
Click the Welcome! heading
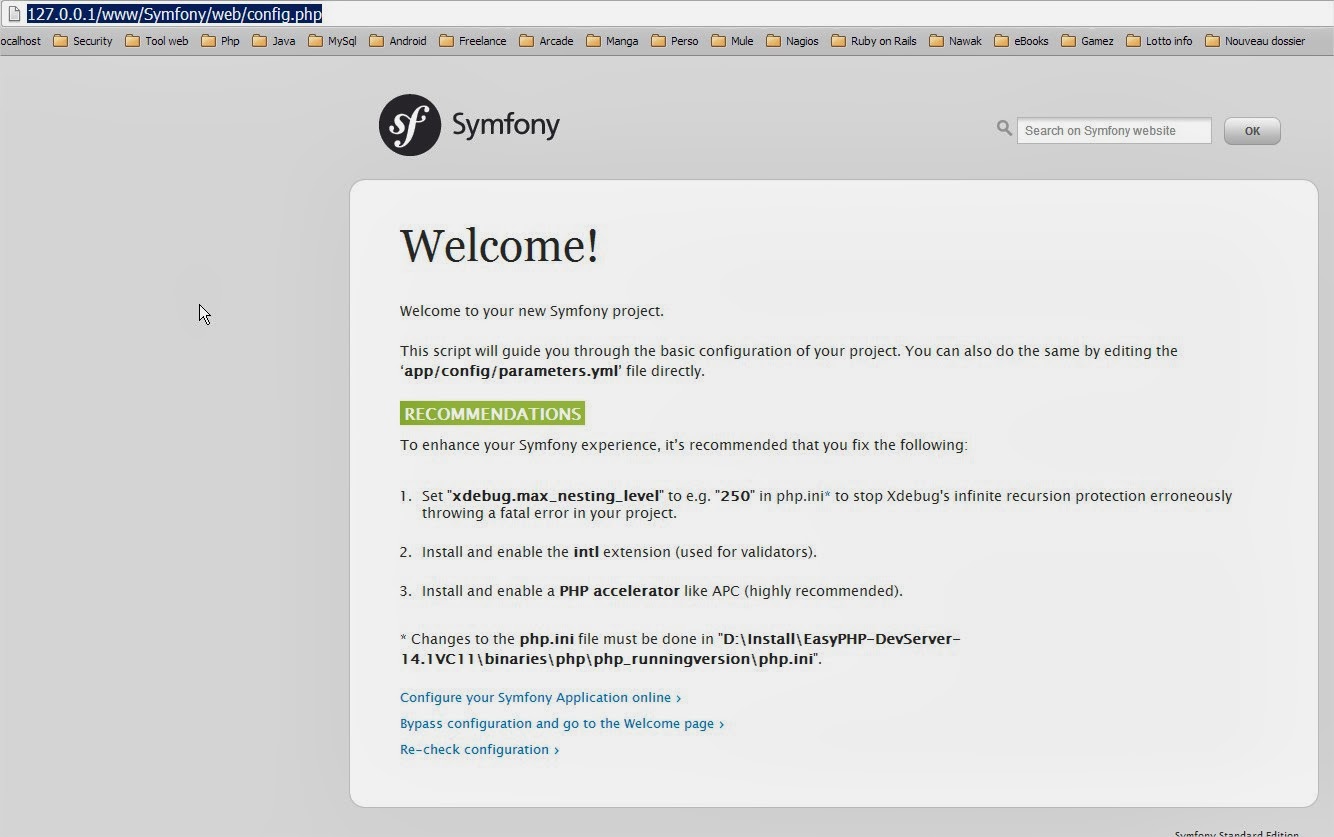(499, 245)
